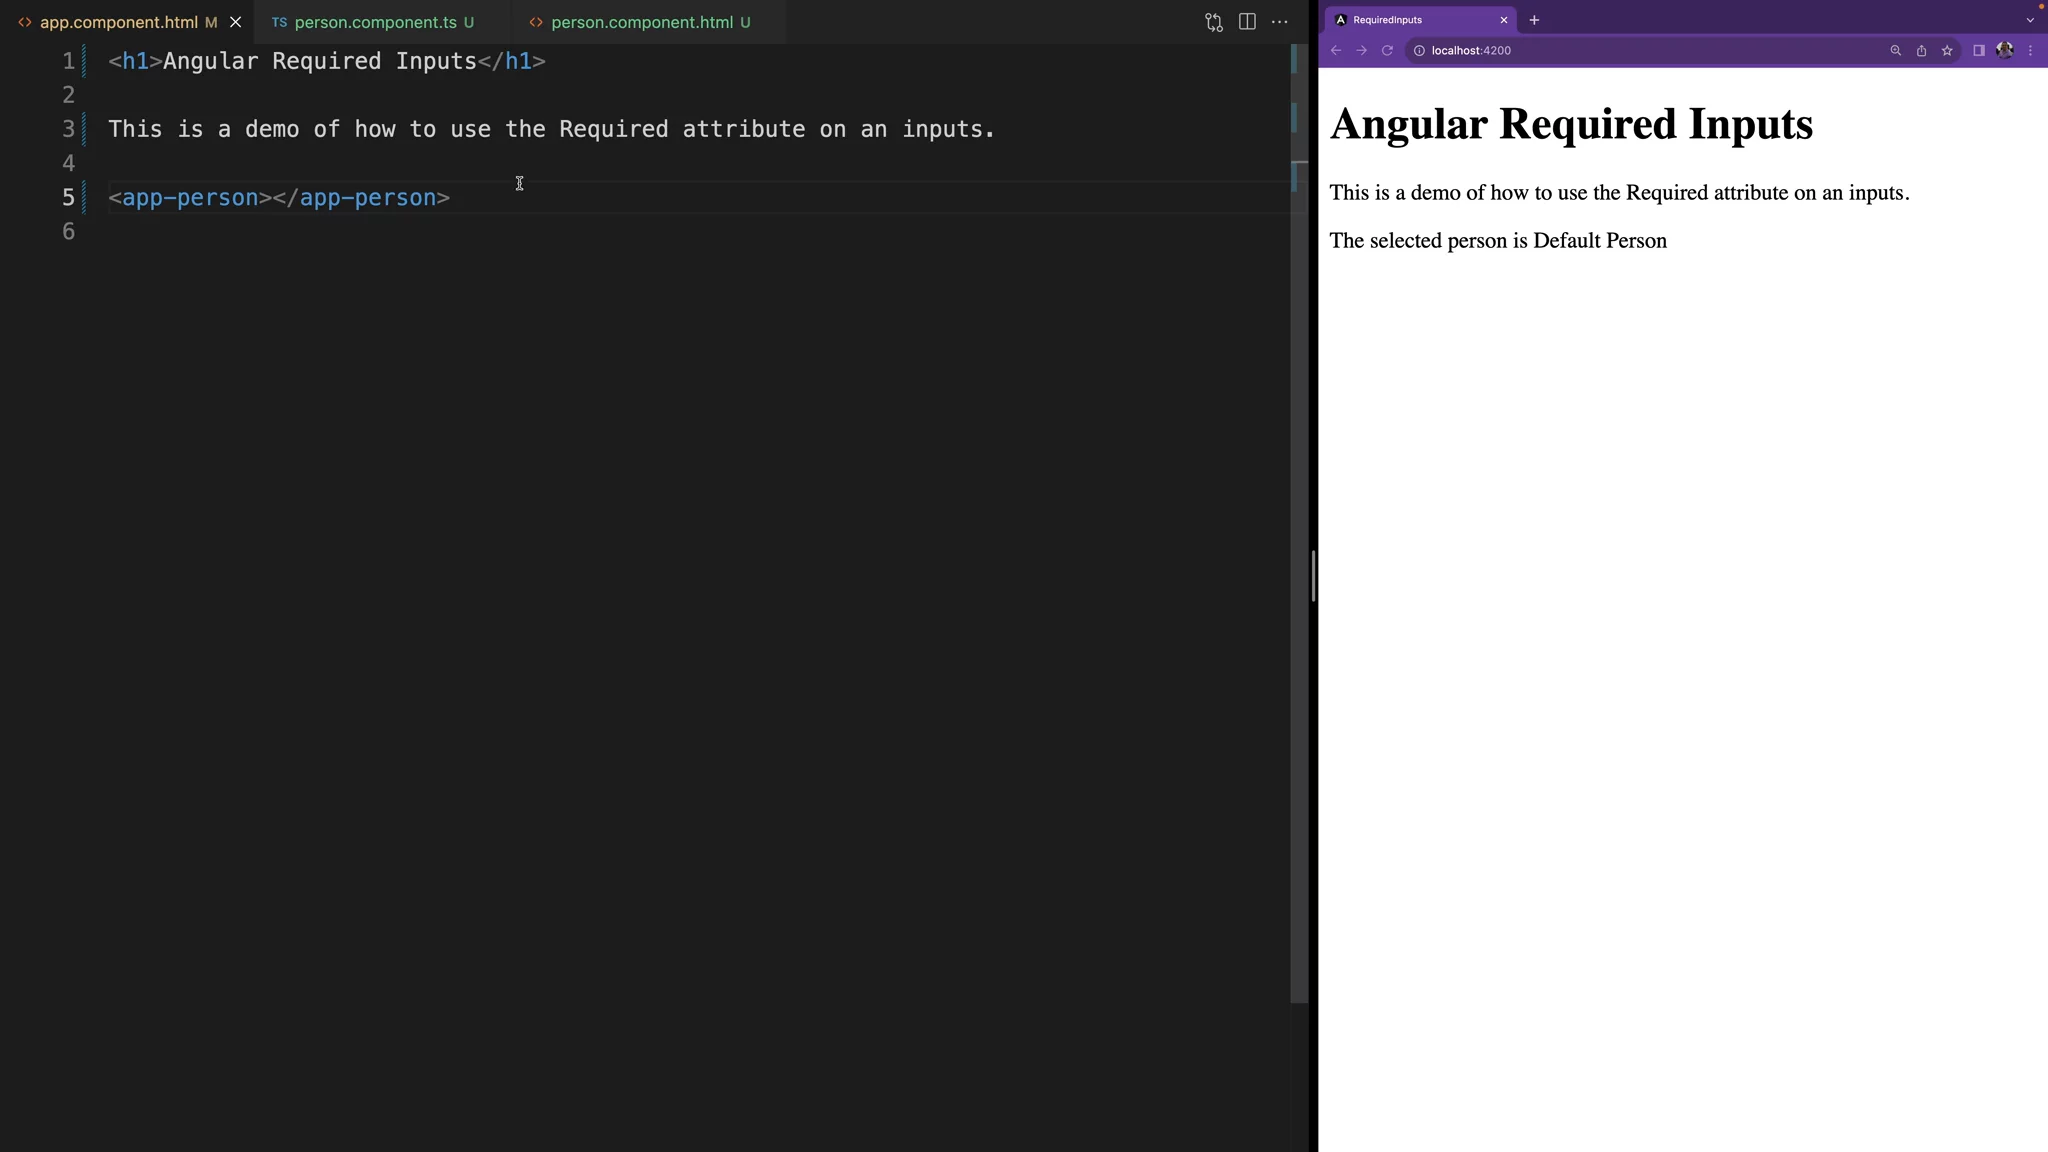Image resolution: width=2048 pixels, height=1152 pixels.
Task: Close the app.component.html editor tab
Action: [x=236, y=22]
